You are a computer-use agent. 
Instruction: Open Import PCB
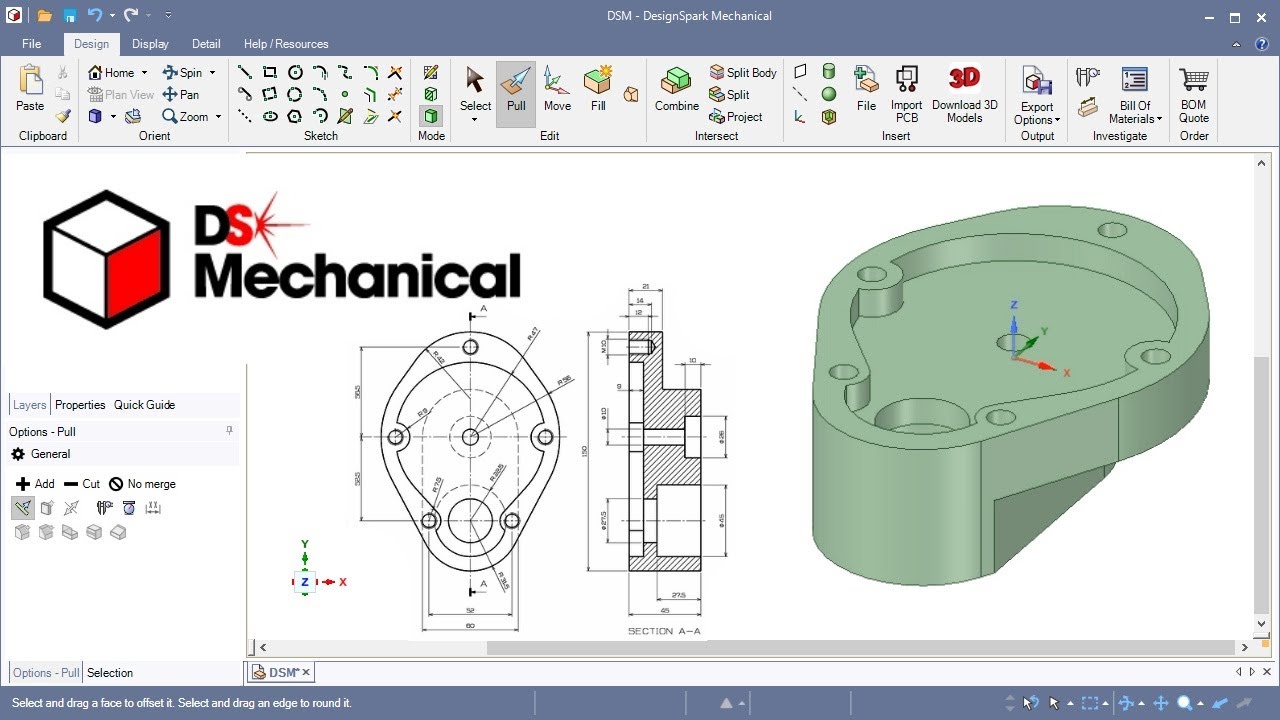[x=907, y=92]
